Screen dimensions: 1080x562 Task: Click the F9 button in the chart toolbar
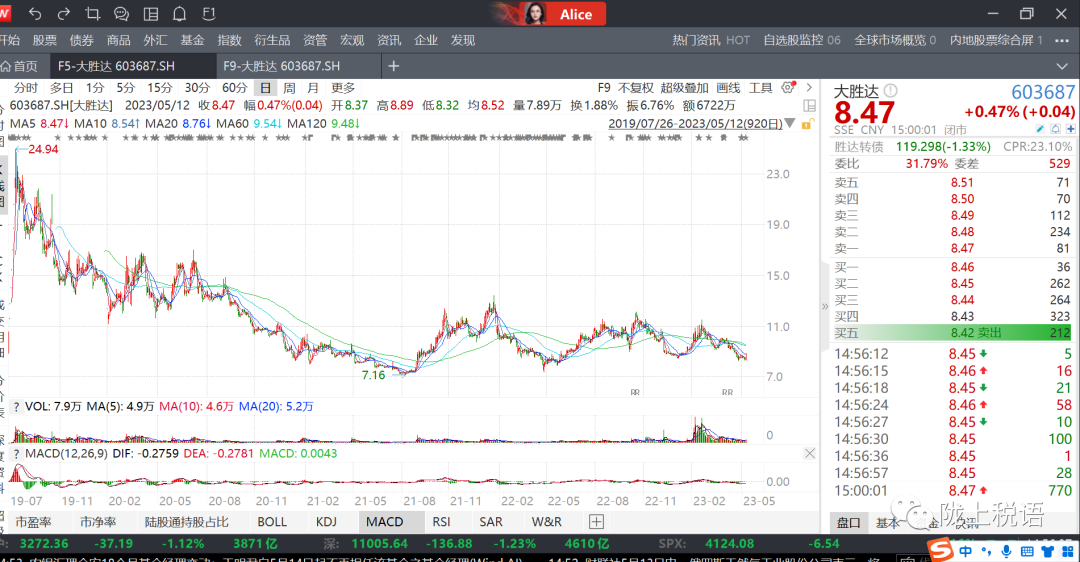tap(604, 87)
